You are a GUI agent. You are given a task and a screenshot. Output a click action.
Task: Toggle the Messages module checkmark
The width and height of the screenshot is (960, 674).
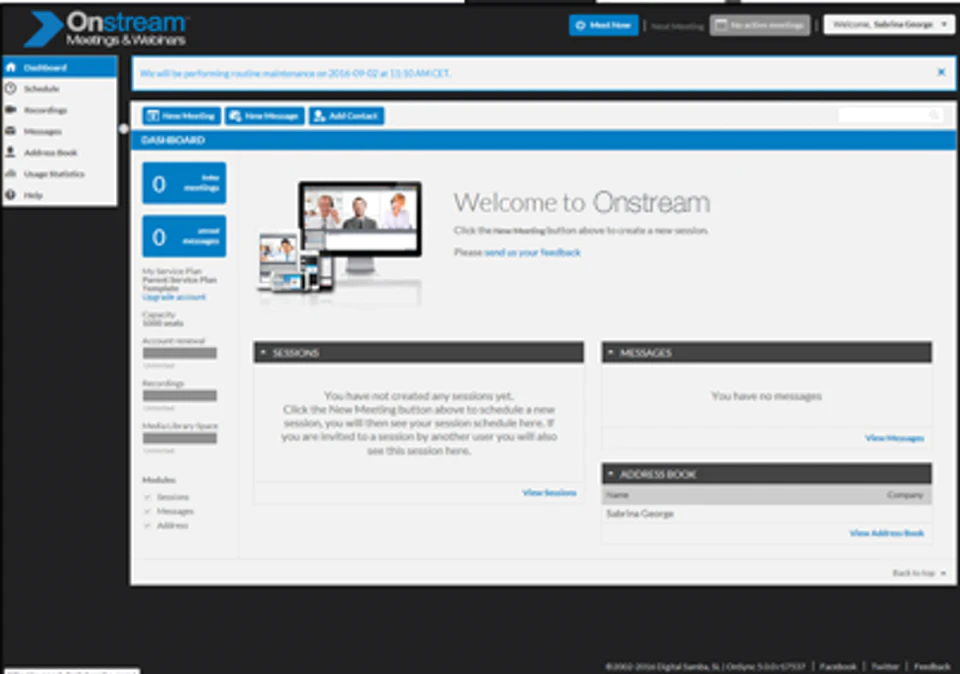point(148,511)
